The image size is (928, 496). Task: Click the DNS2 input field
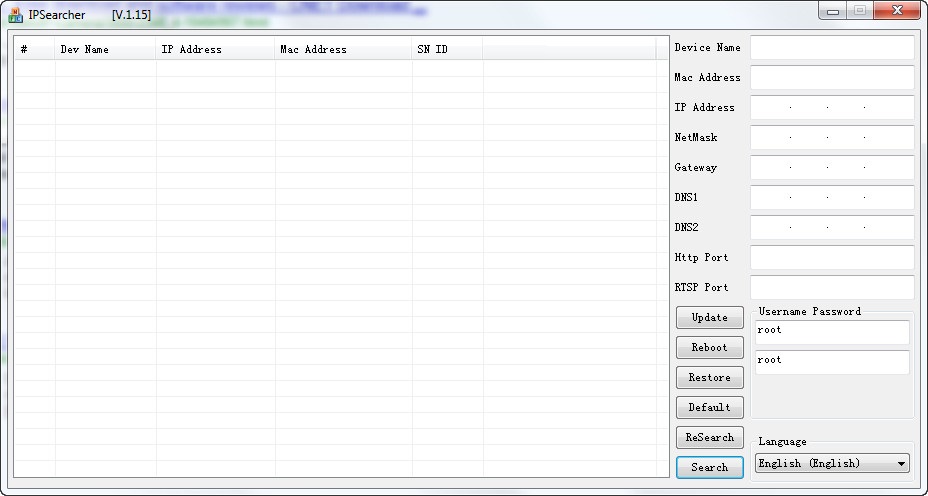coord(832,227)
